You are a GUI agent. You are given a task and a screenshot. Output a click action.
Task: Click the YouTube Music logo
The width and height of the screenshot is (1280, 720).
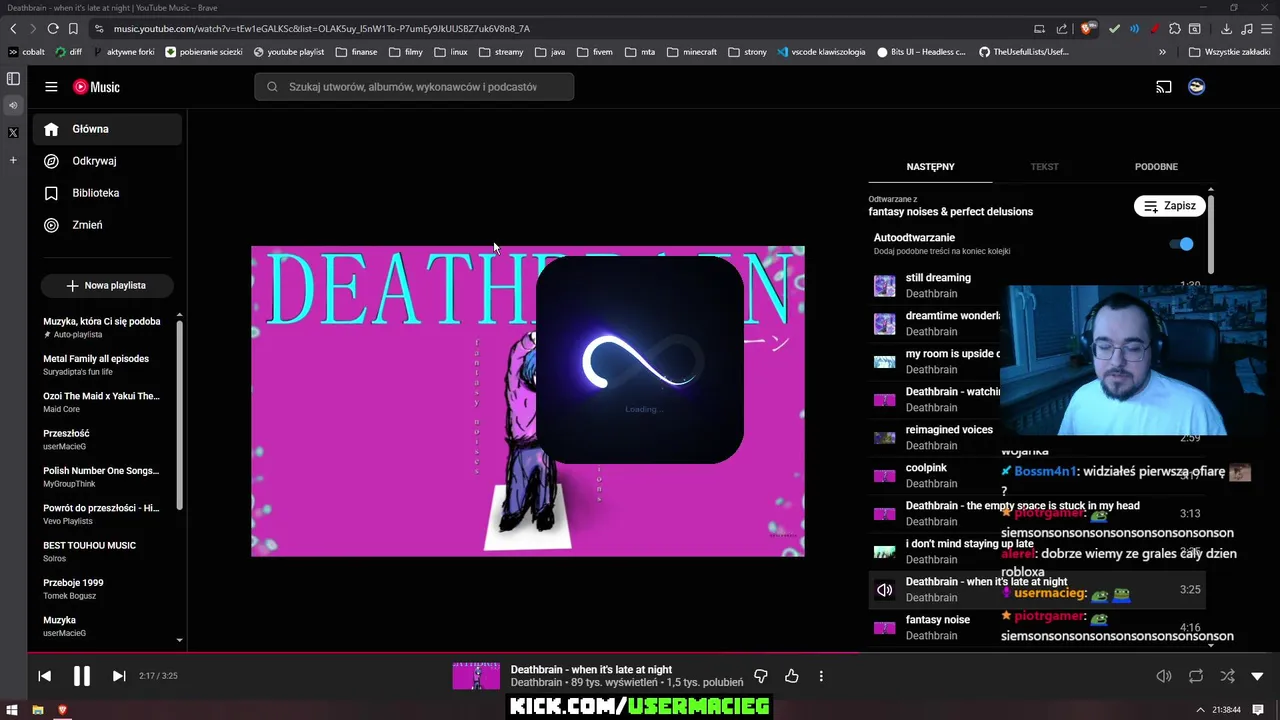pyautogui.click(x=96, y=87)
